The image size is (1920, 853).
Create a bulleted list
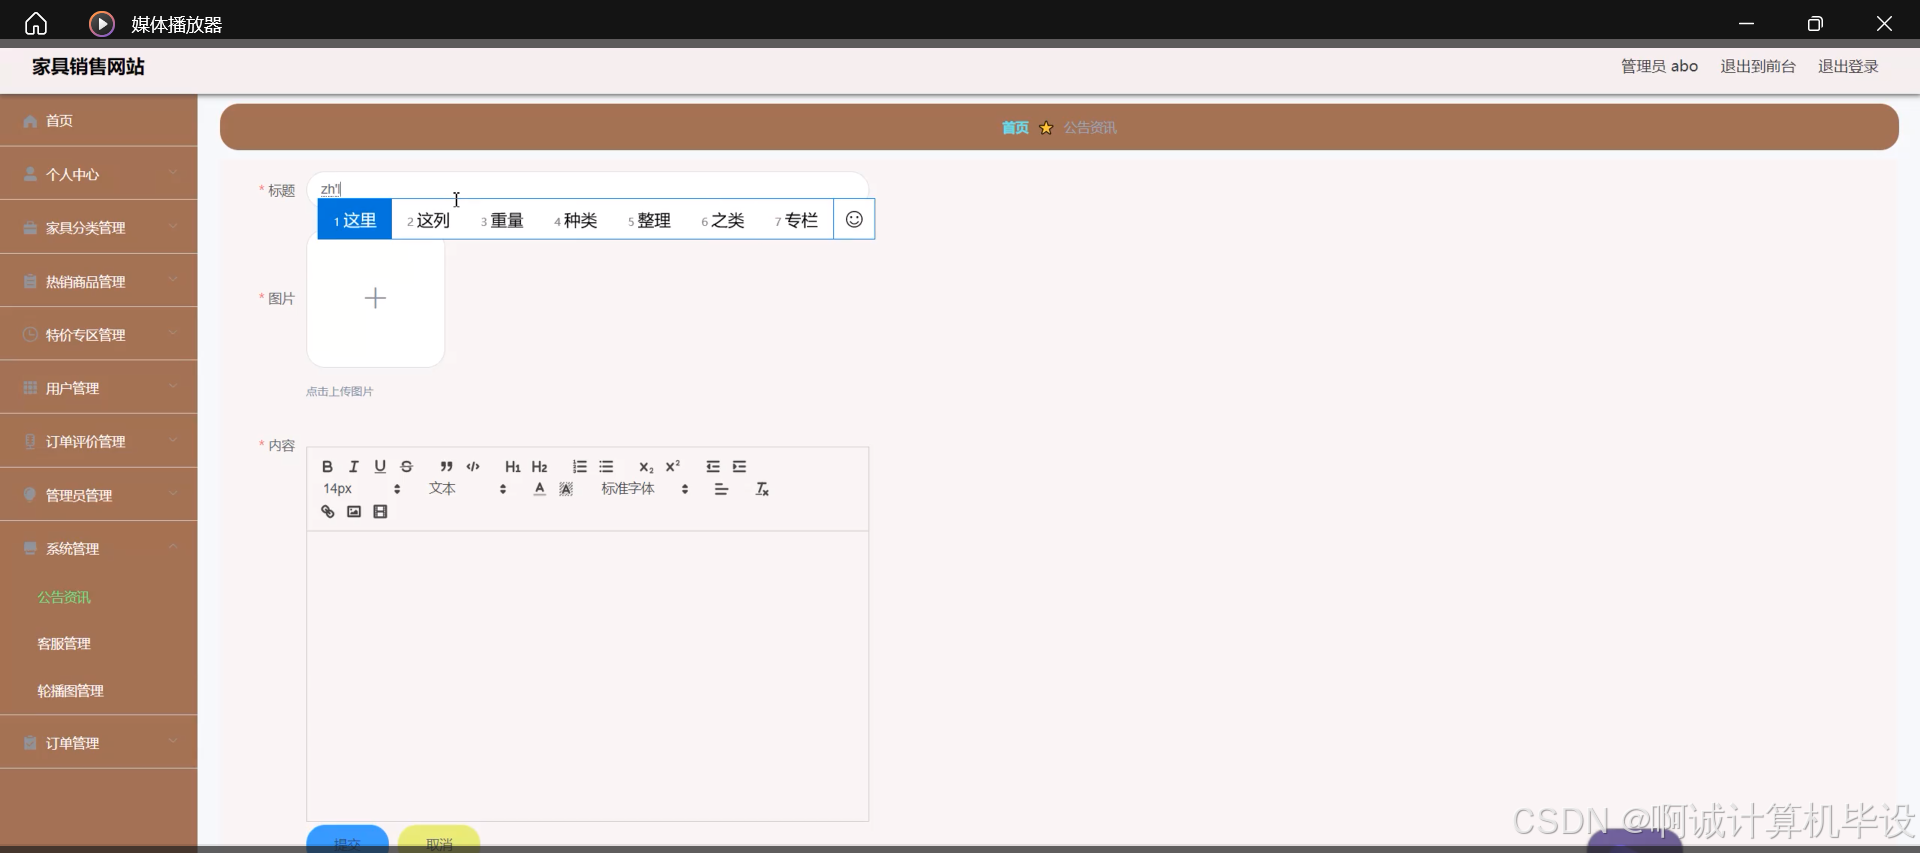[606, 467]
